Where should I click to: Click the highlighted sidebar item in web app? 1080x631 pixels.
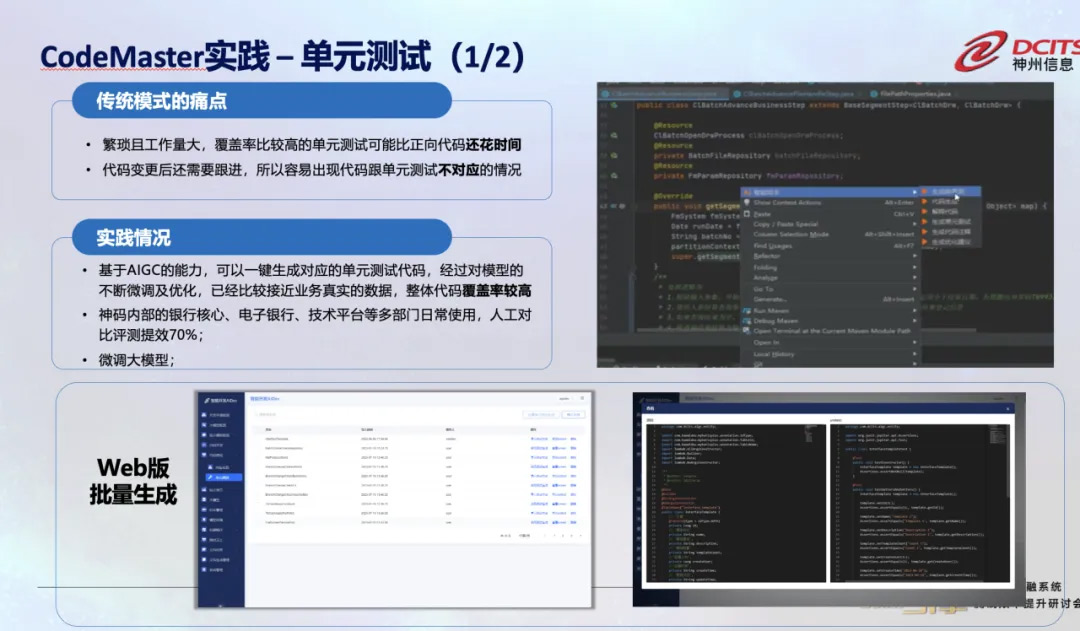coord(221,477)
